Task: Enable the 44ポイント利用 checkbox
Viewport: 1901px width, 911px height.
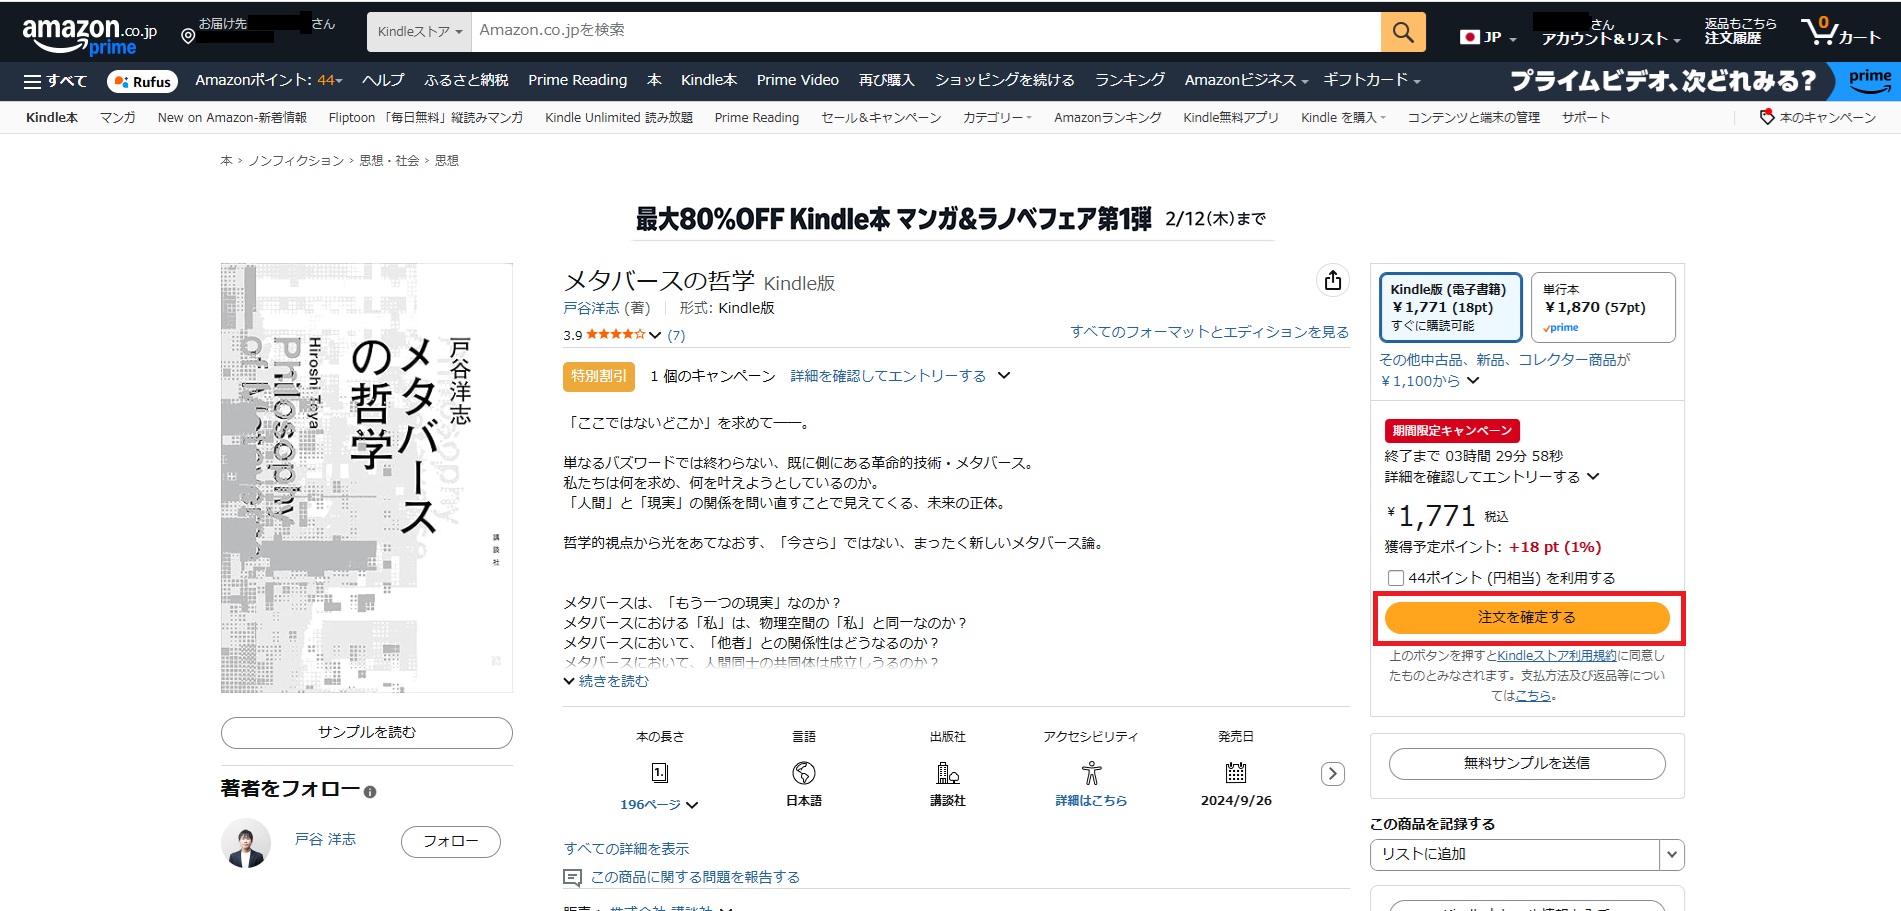Action: point(1396,578)
